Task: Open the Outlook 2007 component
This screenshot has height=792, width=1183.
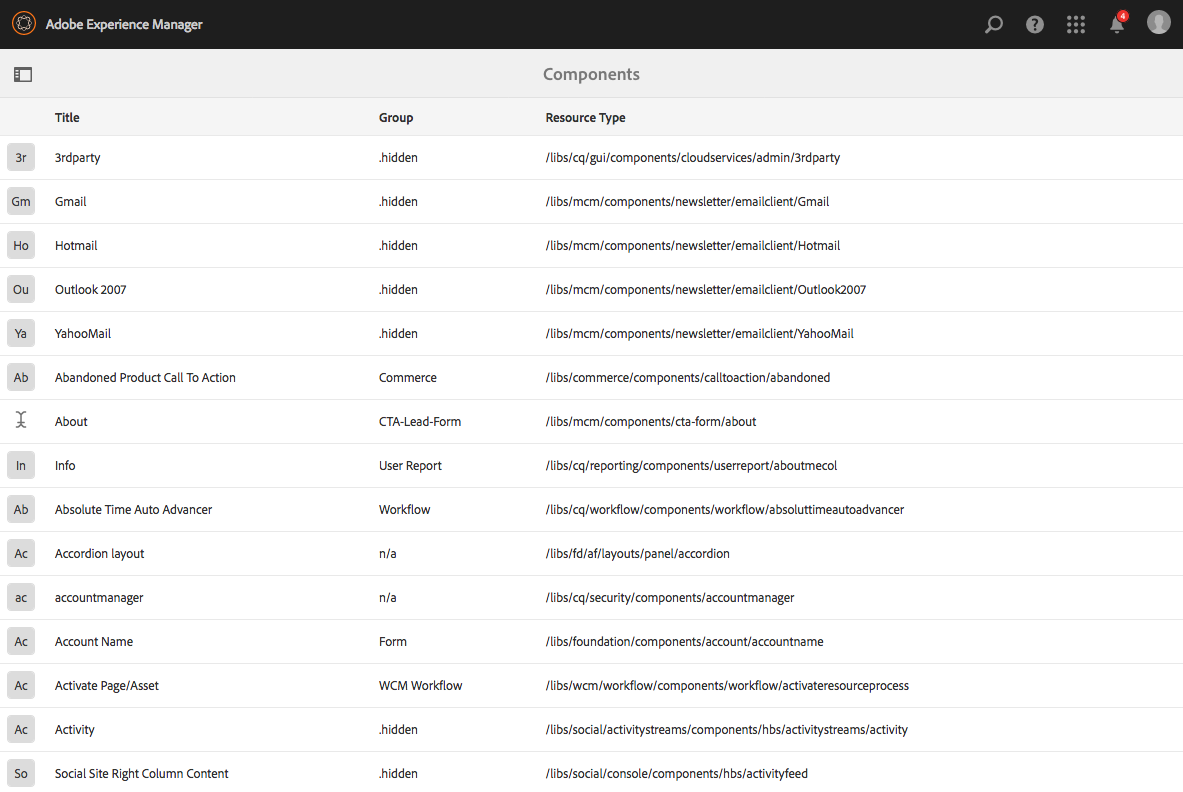Action: pos(90,290)
